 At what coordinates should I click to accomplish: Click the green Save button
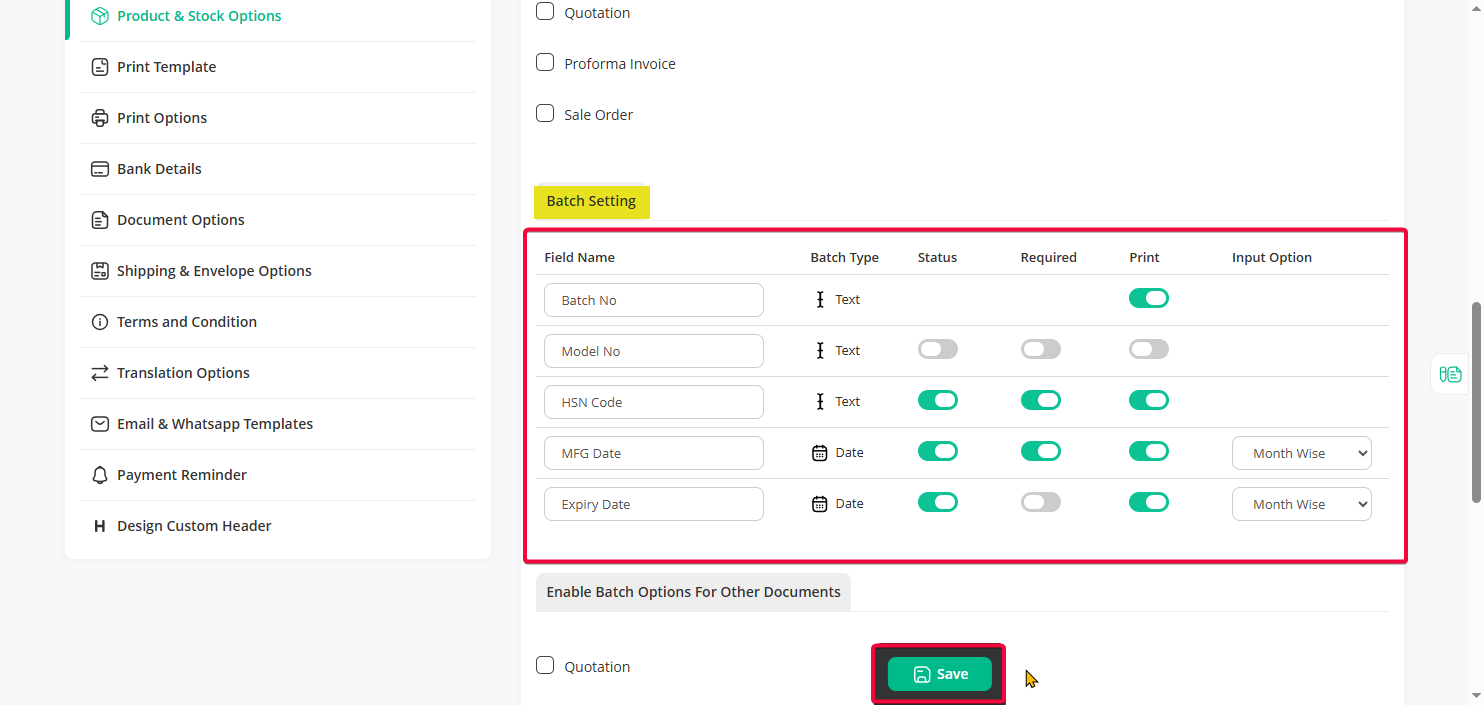pyautogui.click(x=939, y=674)
